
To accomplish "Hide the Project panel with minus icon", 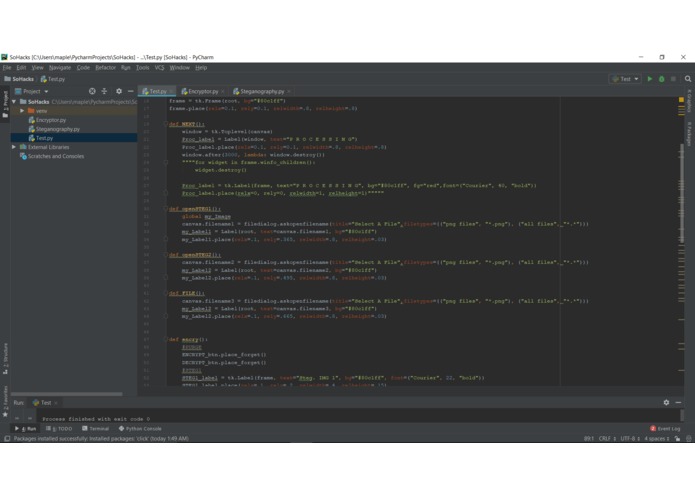I will pos(130,91).
